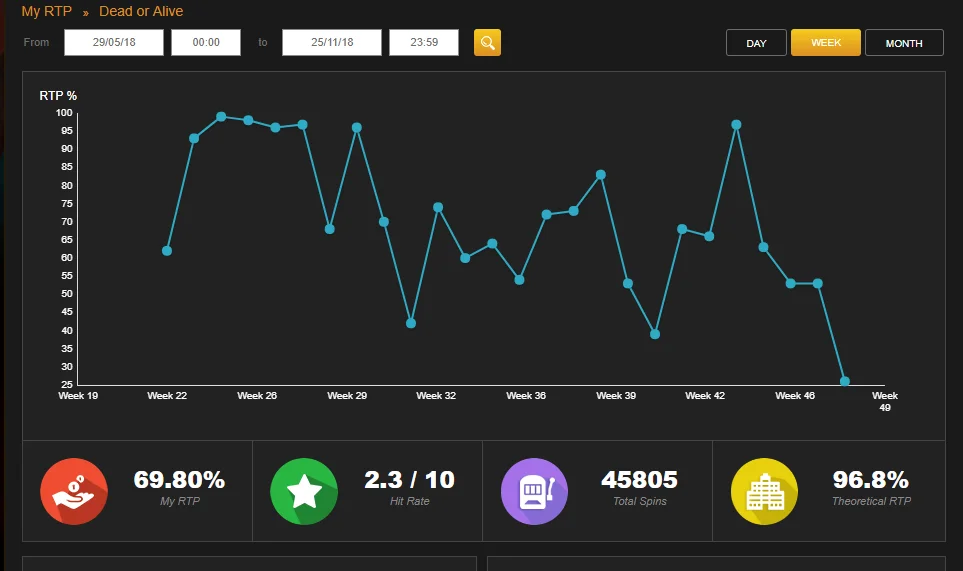
Task: Click the yellow building Theoretical RTP icon
Action: pos(765,491)
